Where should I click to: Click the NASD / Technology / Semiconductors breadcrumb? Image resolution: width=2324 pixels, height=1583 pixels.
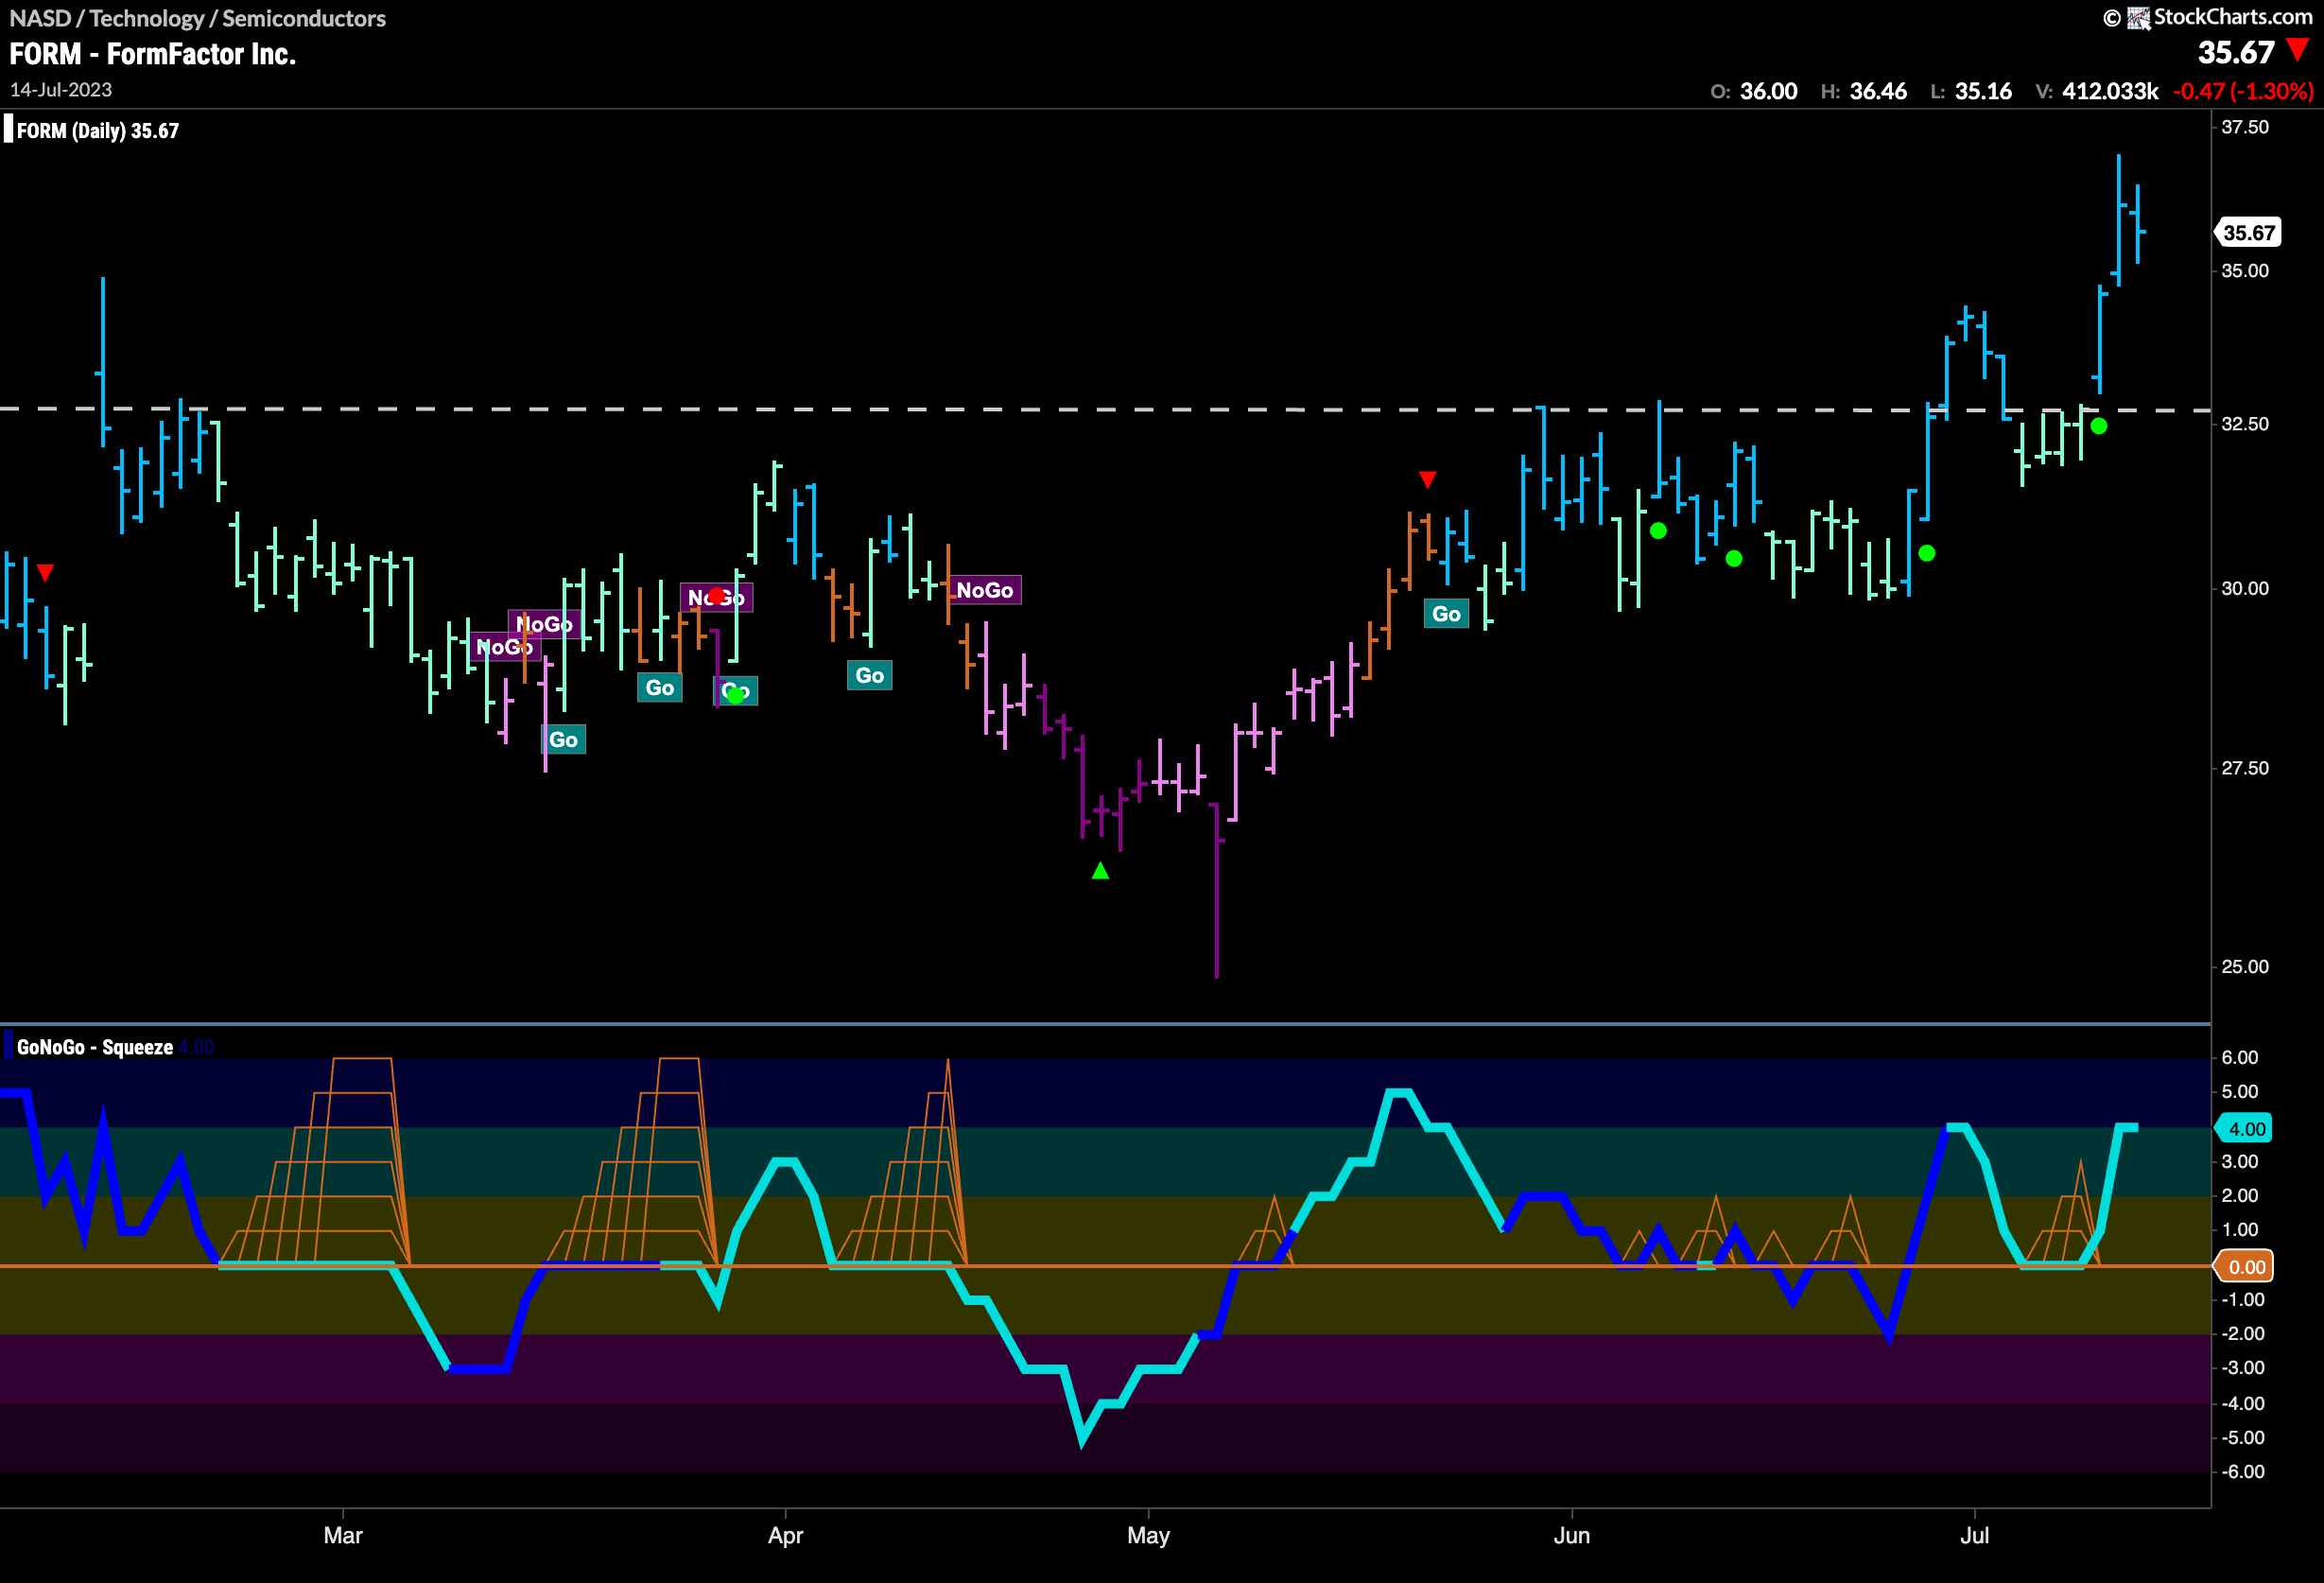click(x=197, y=18)
